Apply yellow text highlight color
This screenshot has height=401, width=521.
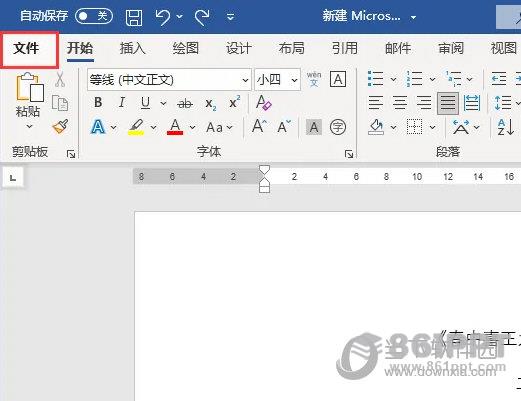click(x=136, y=127)
